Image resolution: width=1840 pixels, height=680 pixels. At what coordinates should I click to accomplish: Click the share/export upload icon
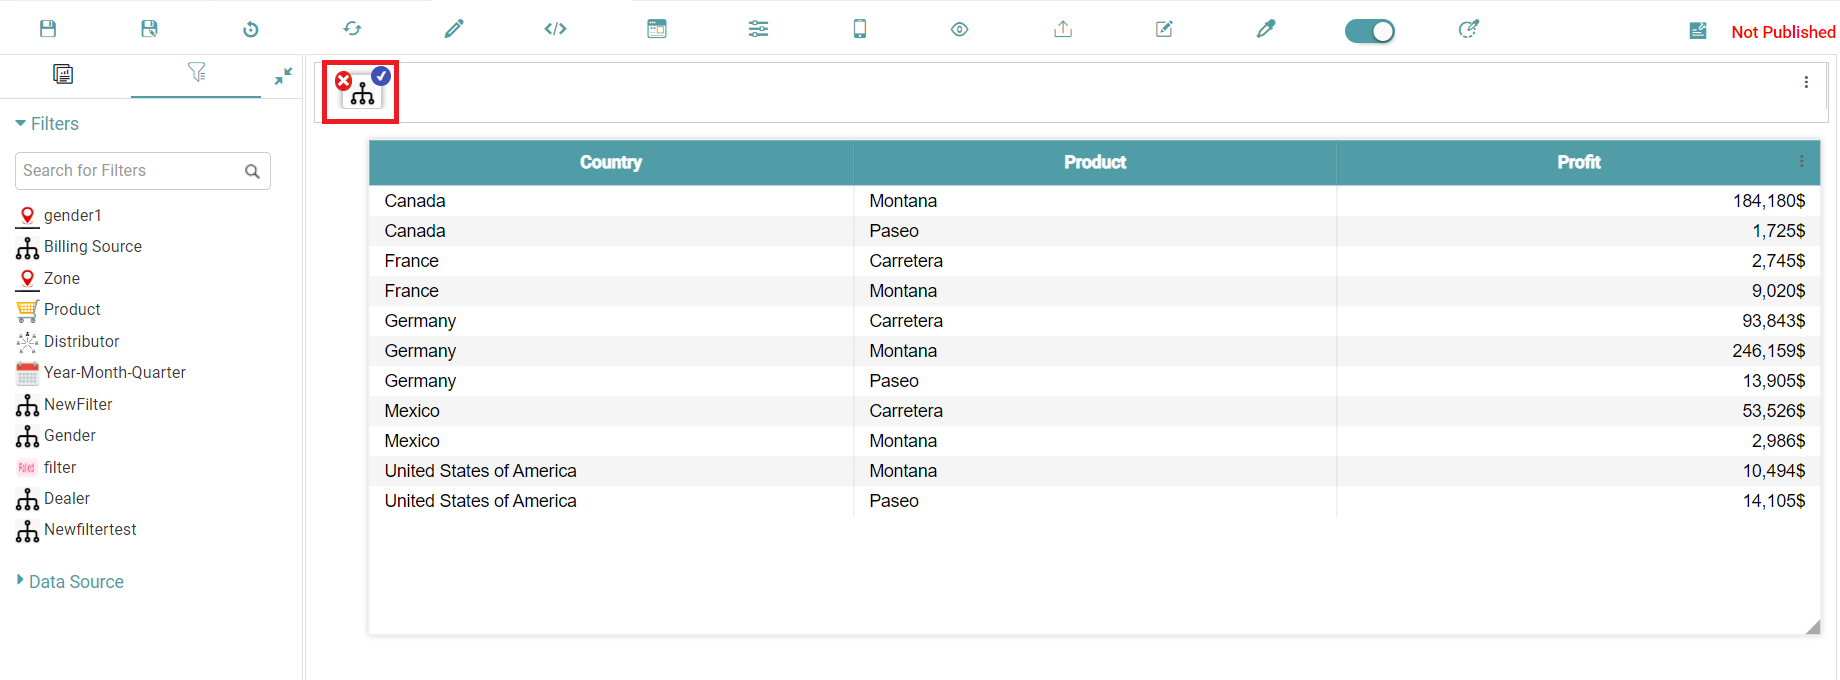click(x=1063, y=29)
